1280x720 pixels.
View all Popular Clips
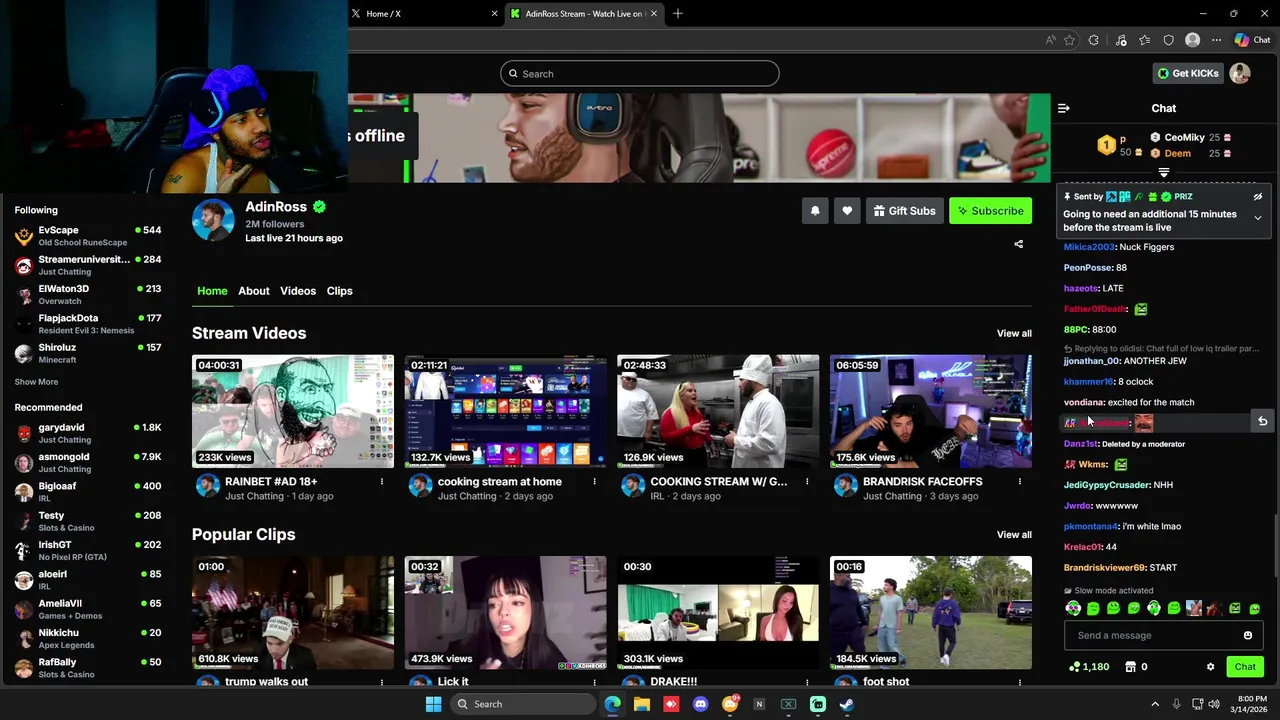click(x=1014, y=535)
